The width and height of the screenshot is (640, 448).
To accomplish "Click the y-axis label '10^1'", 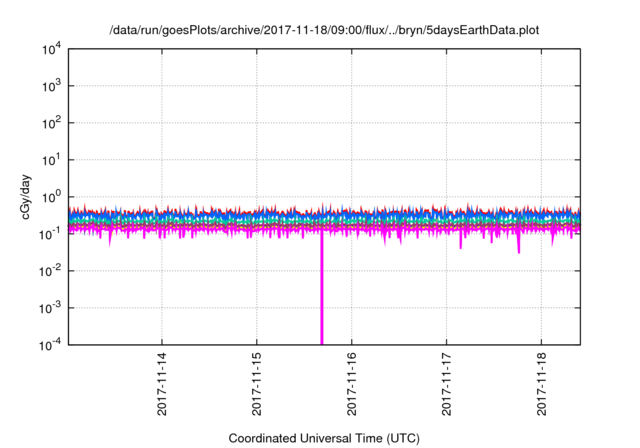I will click(x=52, y=160).
